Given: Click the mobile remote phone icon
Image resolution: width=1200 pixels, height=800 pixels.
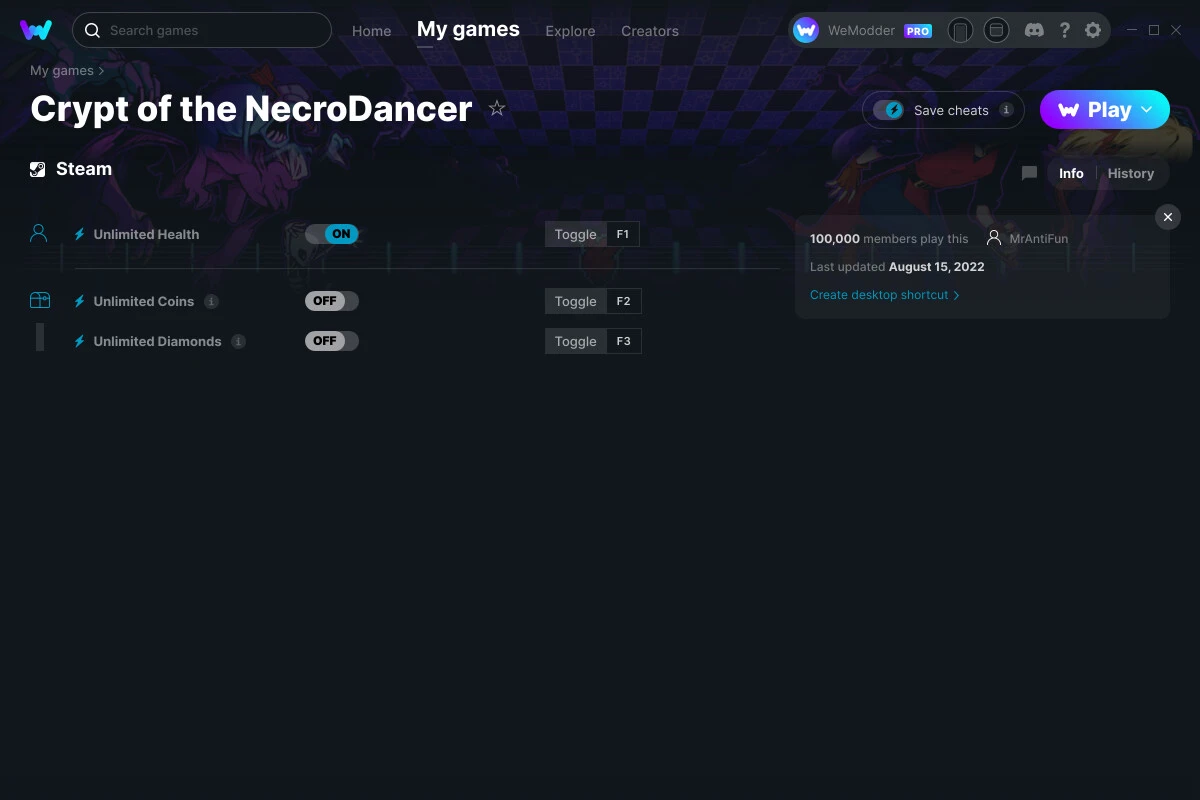Looking at the screenshot, I should (961, 31).
